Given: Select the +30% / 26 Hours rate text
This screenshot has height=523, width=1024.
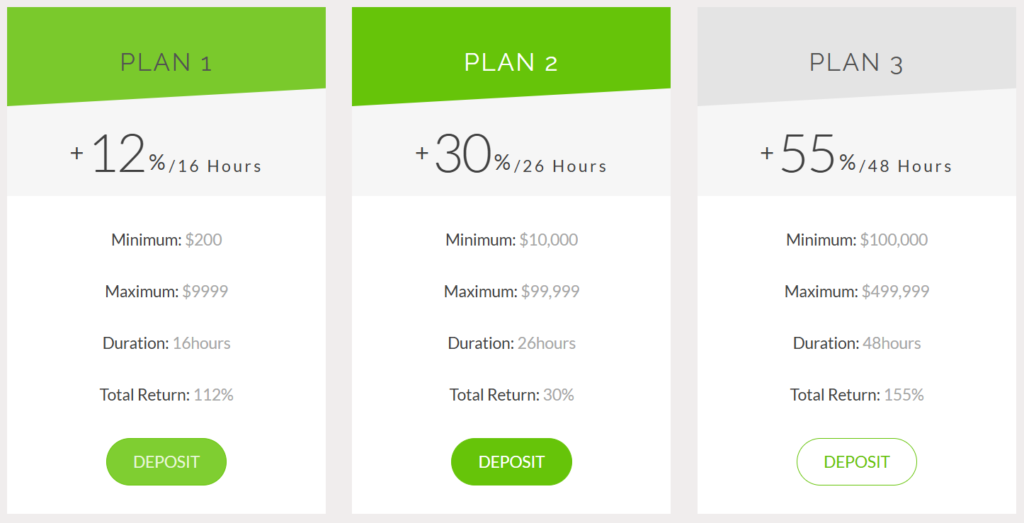Looking at the screenshot, I should 511,157.
